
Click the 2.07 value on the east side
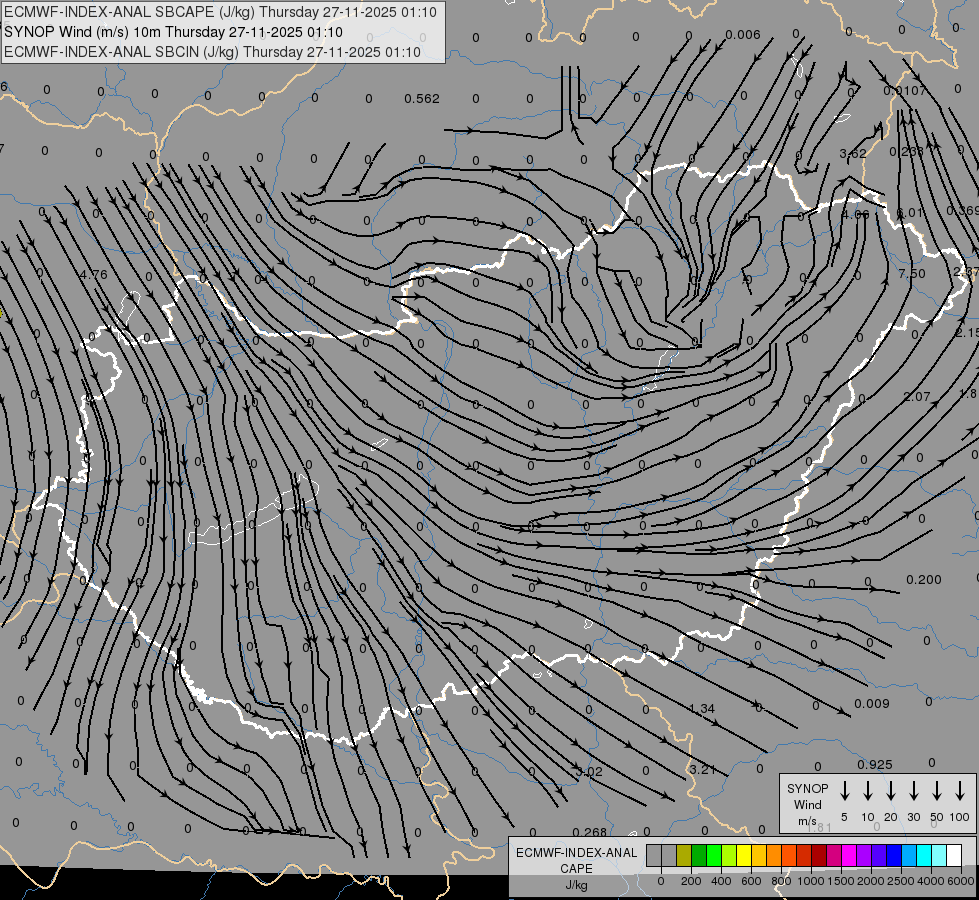[x=917, y=397]
